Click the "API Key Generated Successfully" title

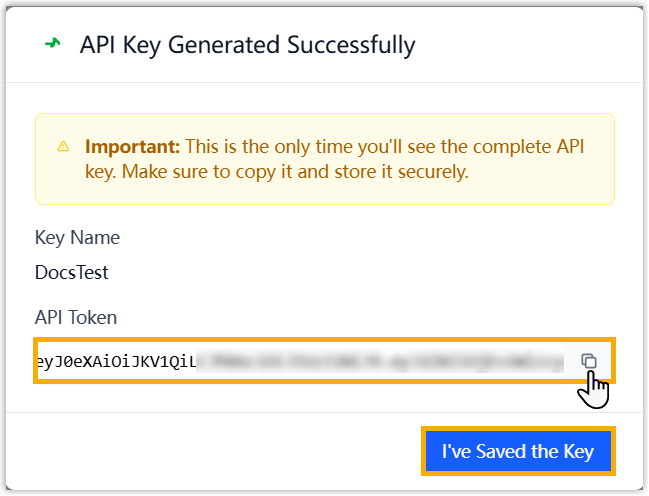point(247,45)
